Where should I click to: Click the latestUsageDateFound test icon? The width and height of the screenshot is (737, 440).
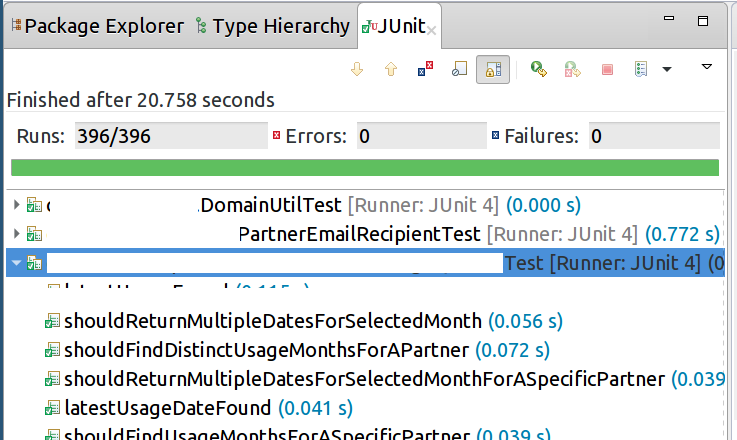coord(52,408)
